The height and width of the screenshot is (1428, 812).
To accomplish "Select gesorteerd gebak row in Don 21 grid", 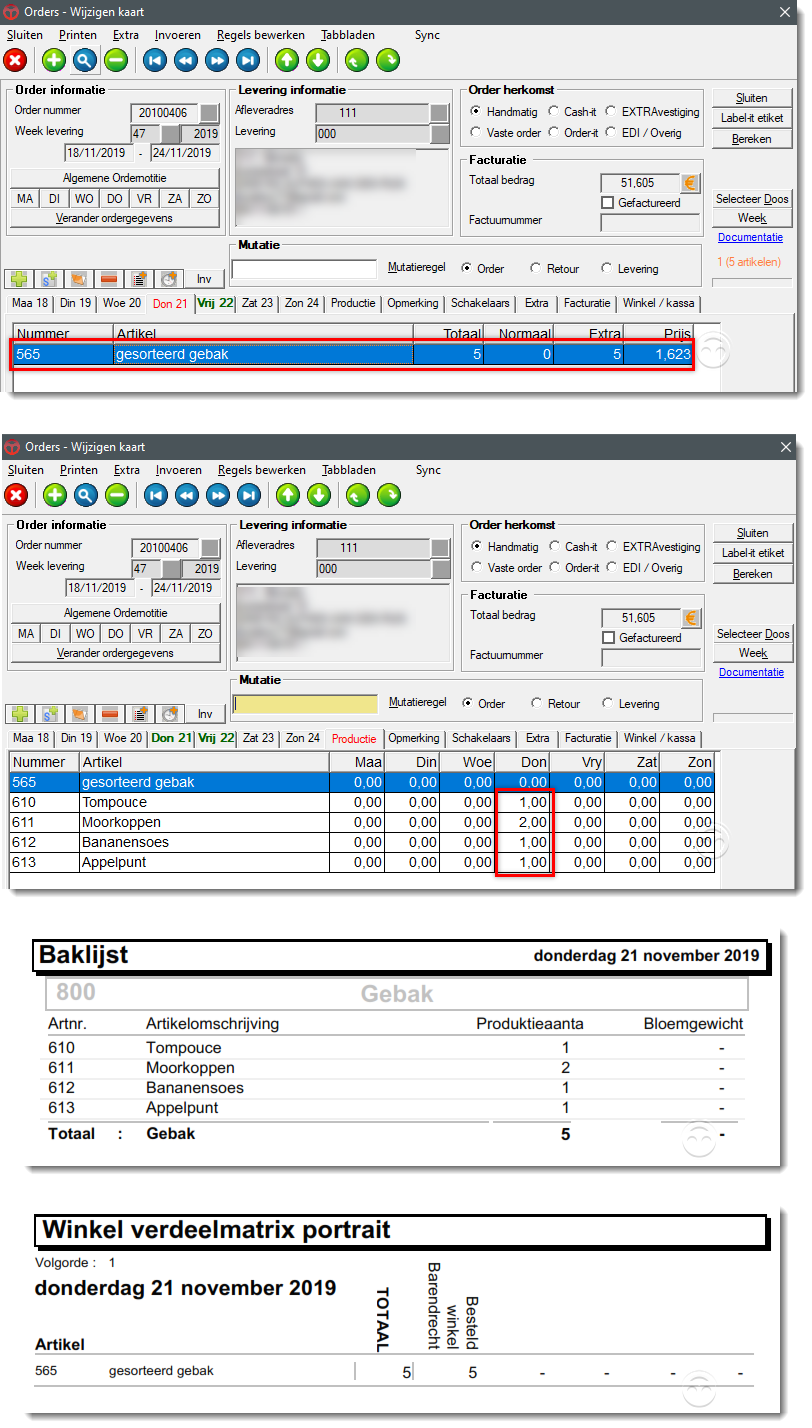I will pyautogui.click(x=352, y=354).
